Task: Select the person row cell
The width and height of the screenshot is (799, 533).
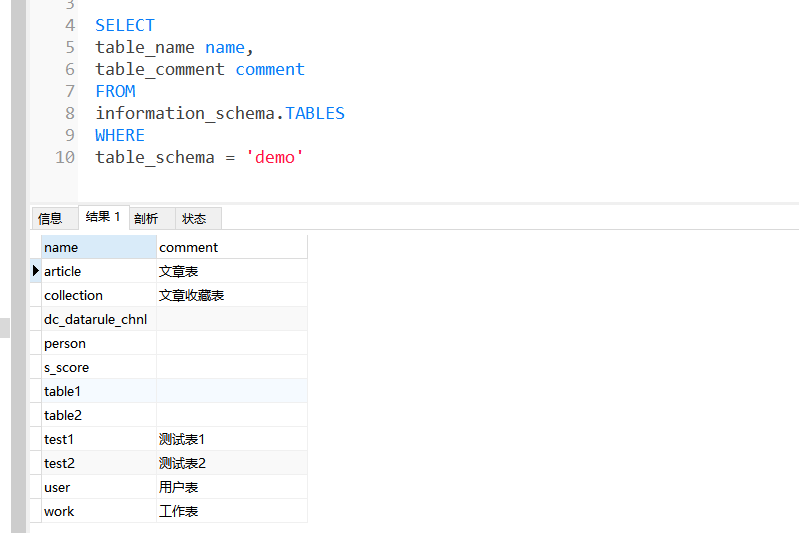Action: [x=99, y=343]
